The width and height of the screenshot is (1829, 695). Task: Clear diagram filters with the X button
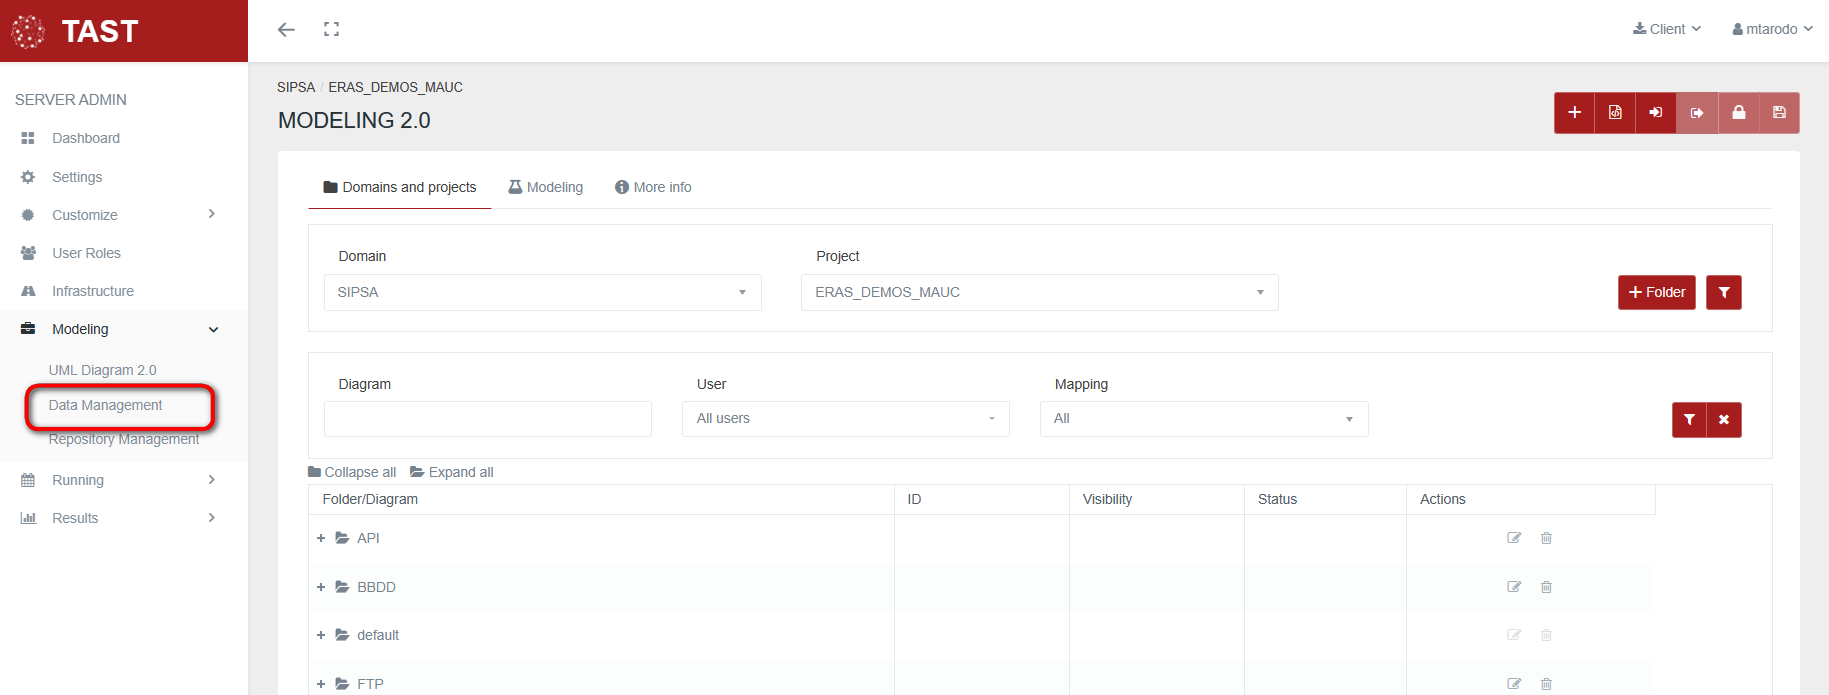[1723, 420]
